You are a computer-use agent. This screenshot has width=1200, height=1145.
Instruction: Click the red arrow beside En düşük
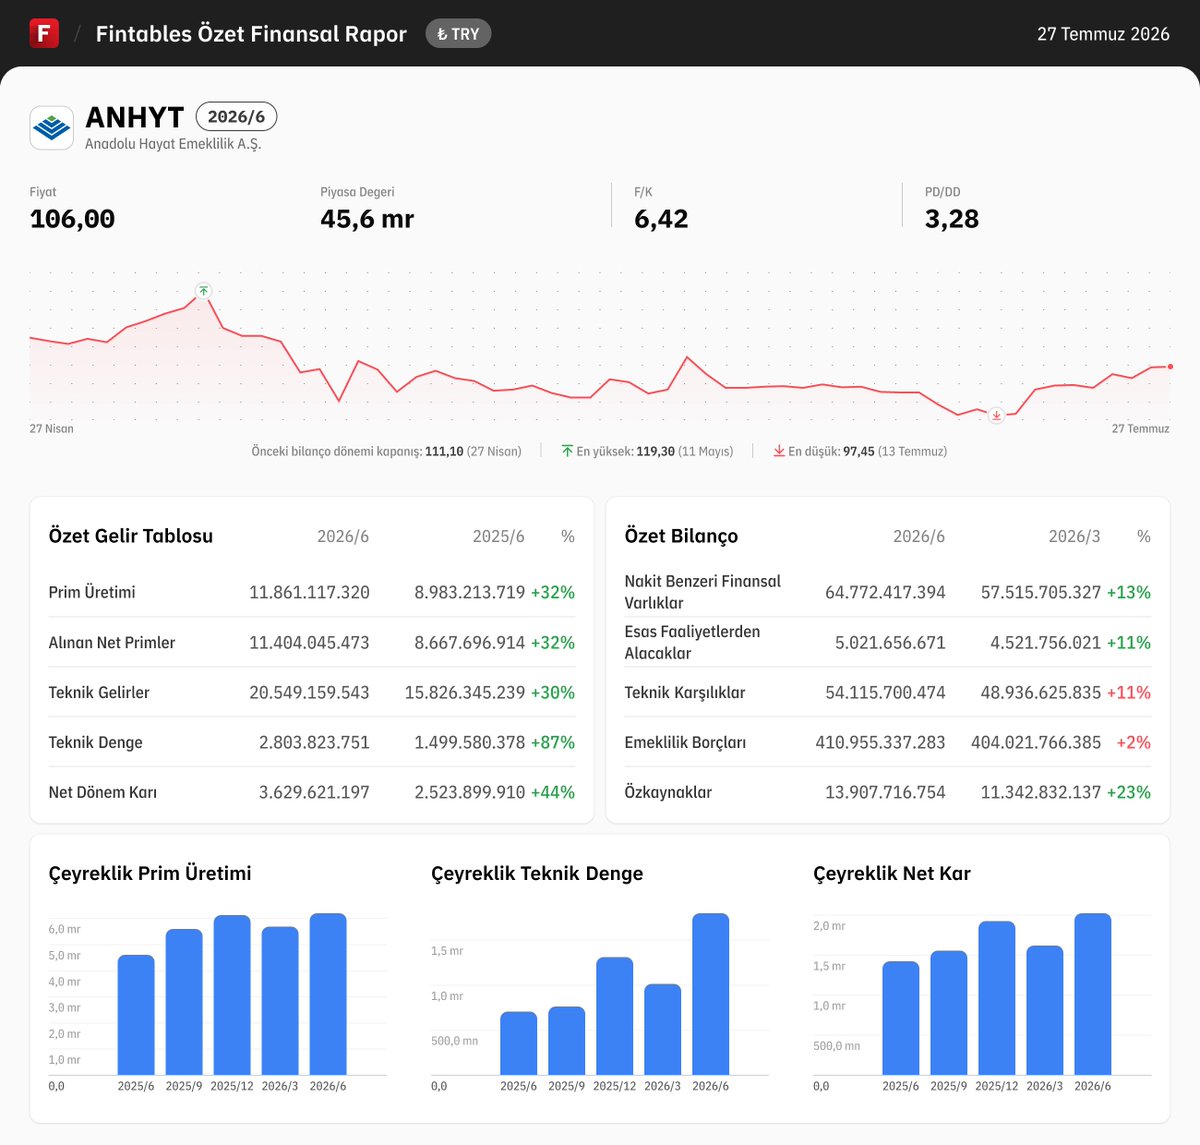point(779,451)
